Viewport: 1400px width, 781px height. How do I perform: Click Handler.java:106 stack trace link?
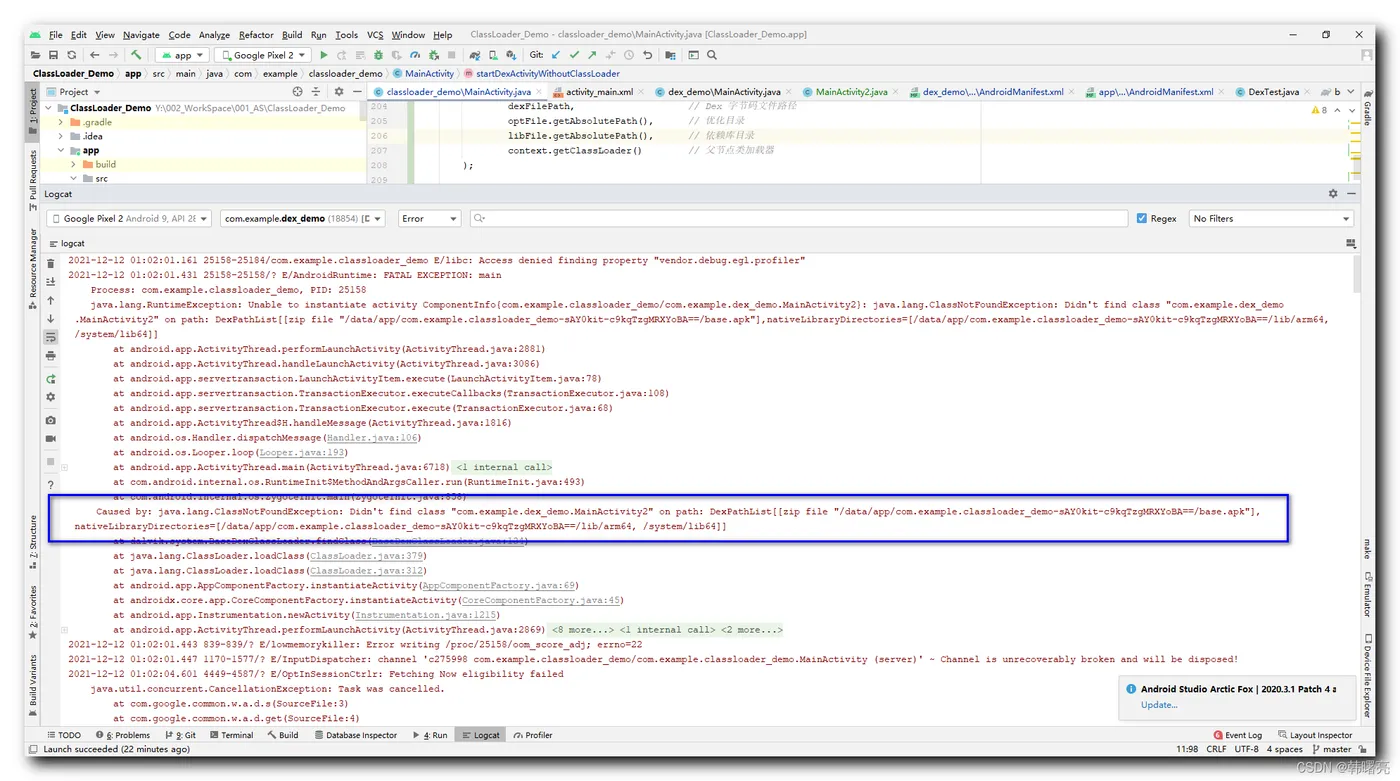372,438
